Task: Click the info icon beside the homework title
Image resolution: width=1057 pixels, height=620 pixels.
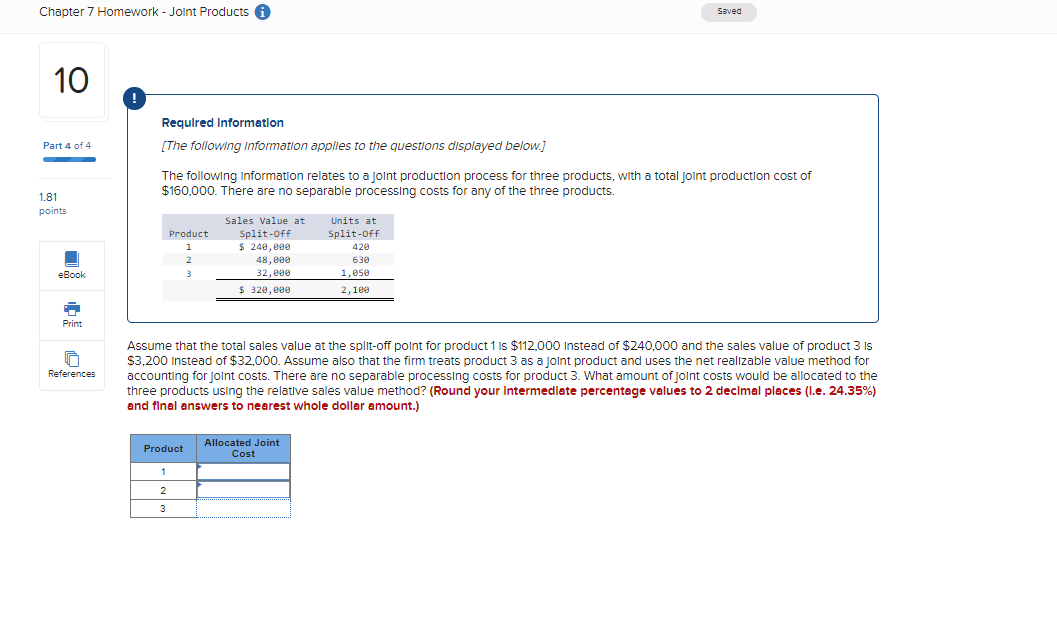Action: 262,12
